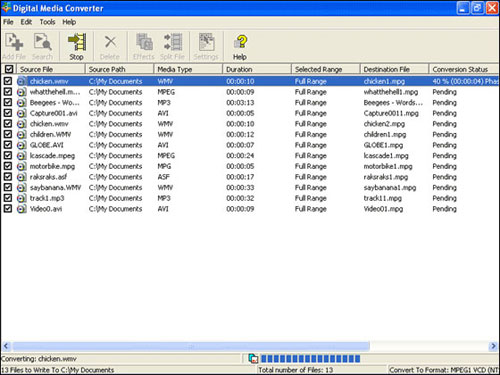Sort by Source File column header
500x375 pixels.
[51, 69]
